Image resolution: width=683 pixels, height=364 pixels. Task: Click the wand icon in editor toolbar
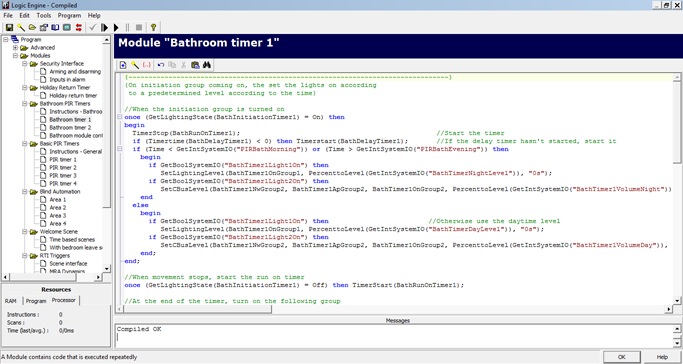point(135,65)
